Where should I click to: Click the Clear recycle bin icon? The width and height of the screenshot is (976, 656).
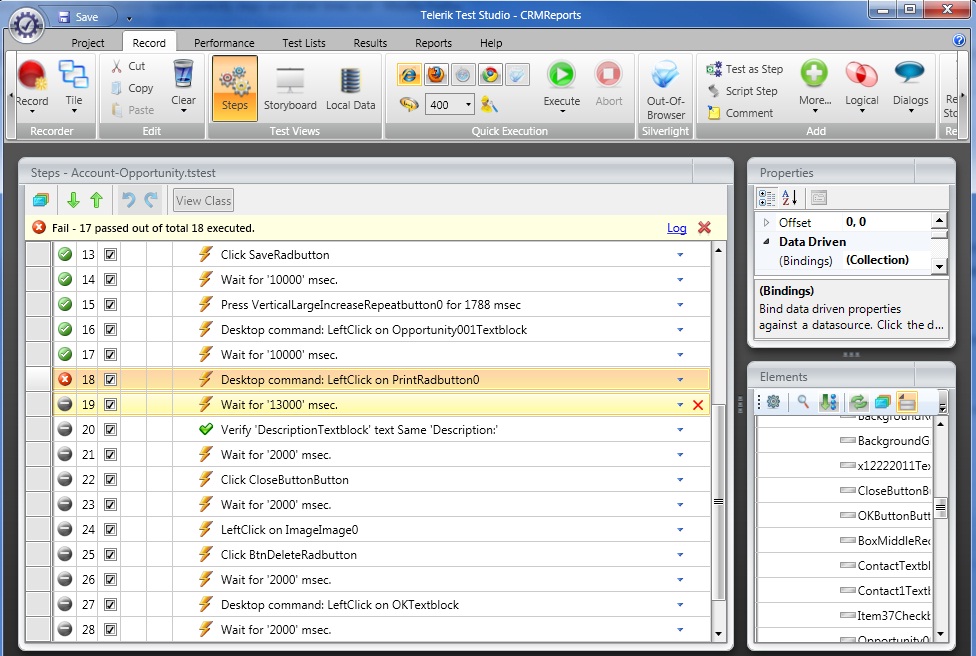coord(183,74)
